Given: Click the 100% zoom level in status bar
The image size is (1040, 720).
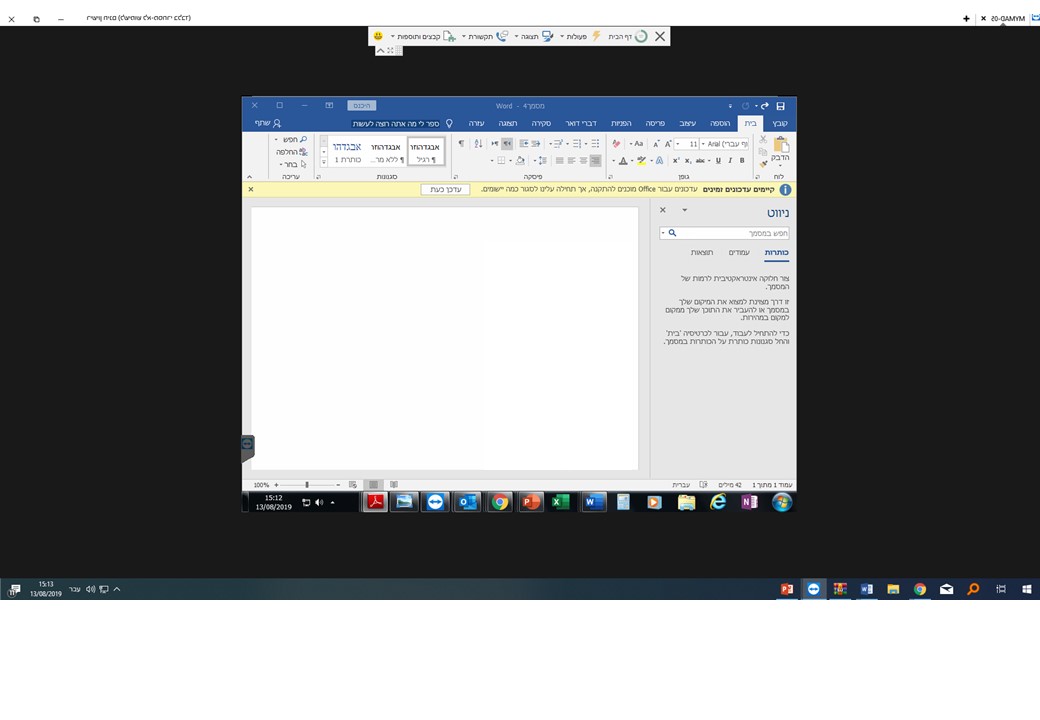Looking at the screenshot, I should coord(261,485).
